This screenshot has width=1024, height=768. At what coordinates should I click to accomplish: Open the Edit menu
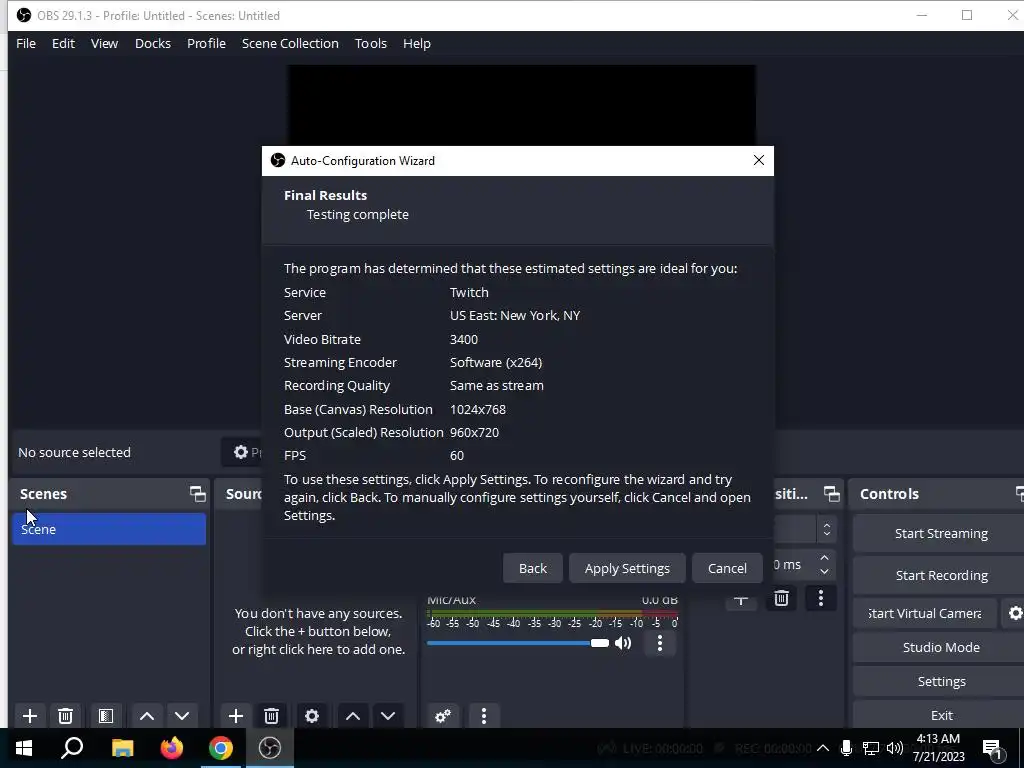pyautogui.click(x=63, y=43)
